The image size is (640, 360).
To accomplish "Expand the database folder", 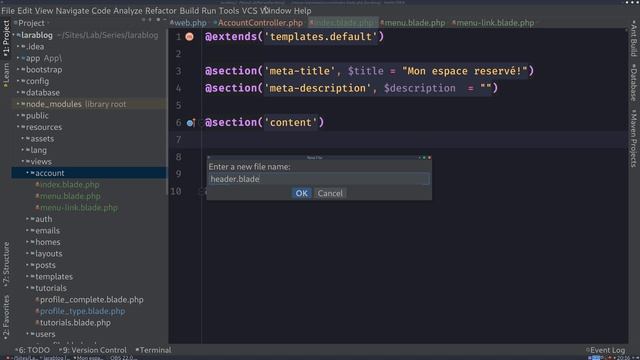I will pyautogui.click(x=18, y=93).
